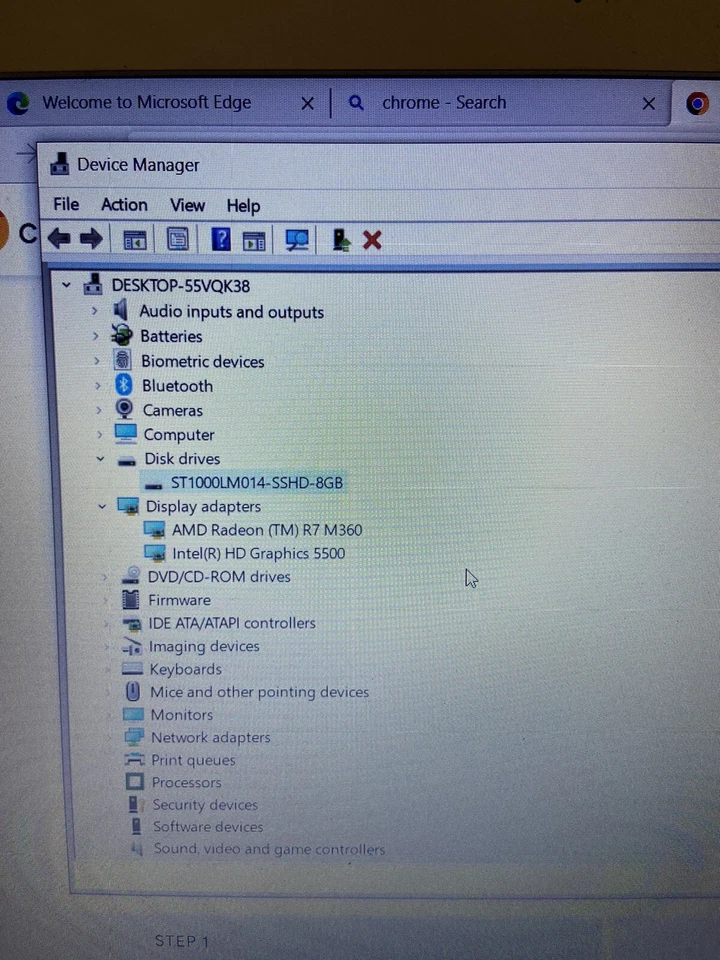Screen dimensions: 720x960
Task: Click Scan for hardware changes monitor icon
Action: pos(298,240)
